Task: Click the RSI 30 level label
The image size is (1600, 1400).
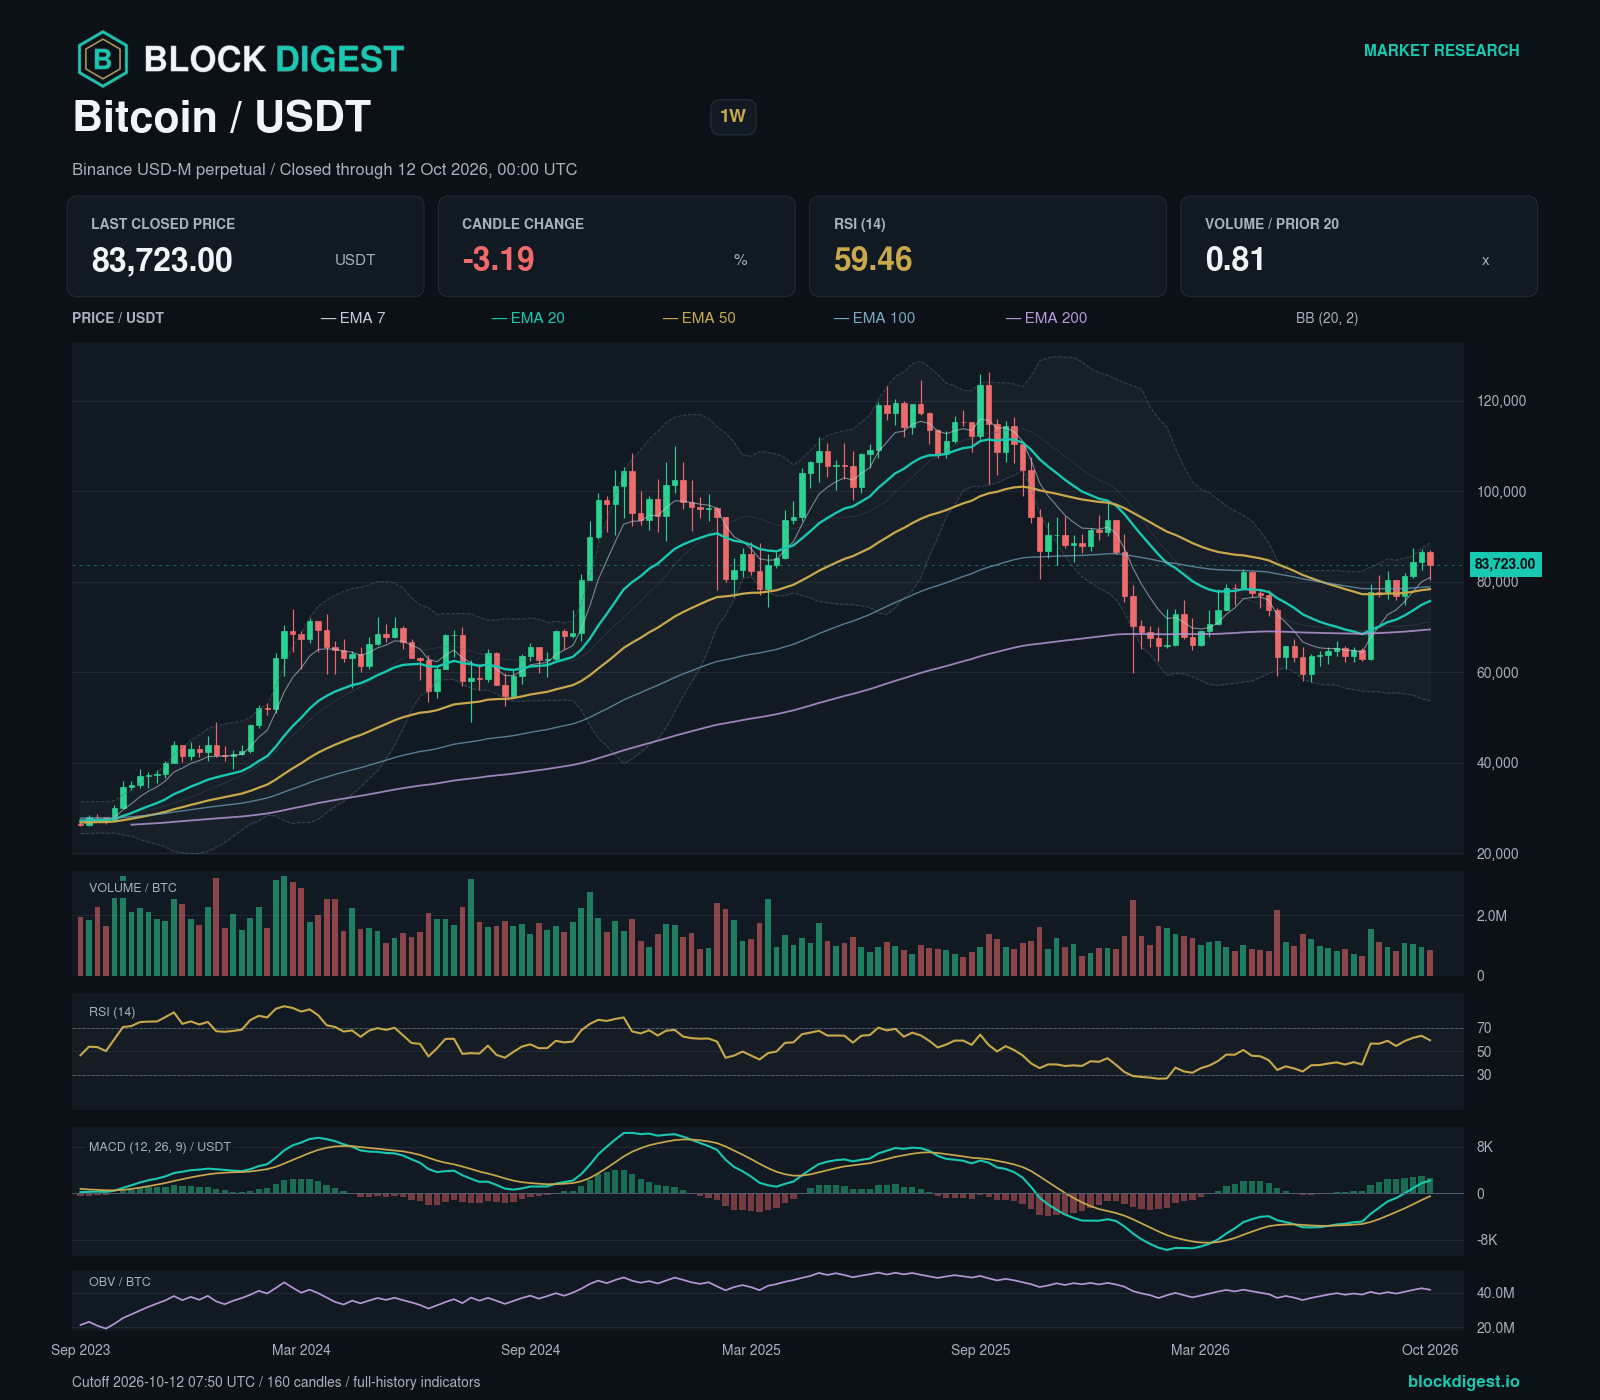Action: click(1484, 1075)
